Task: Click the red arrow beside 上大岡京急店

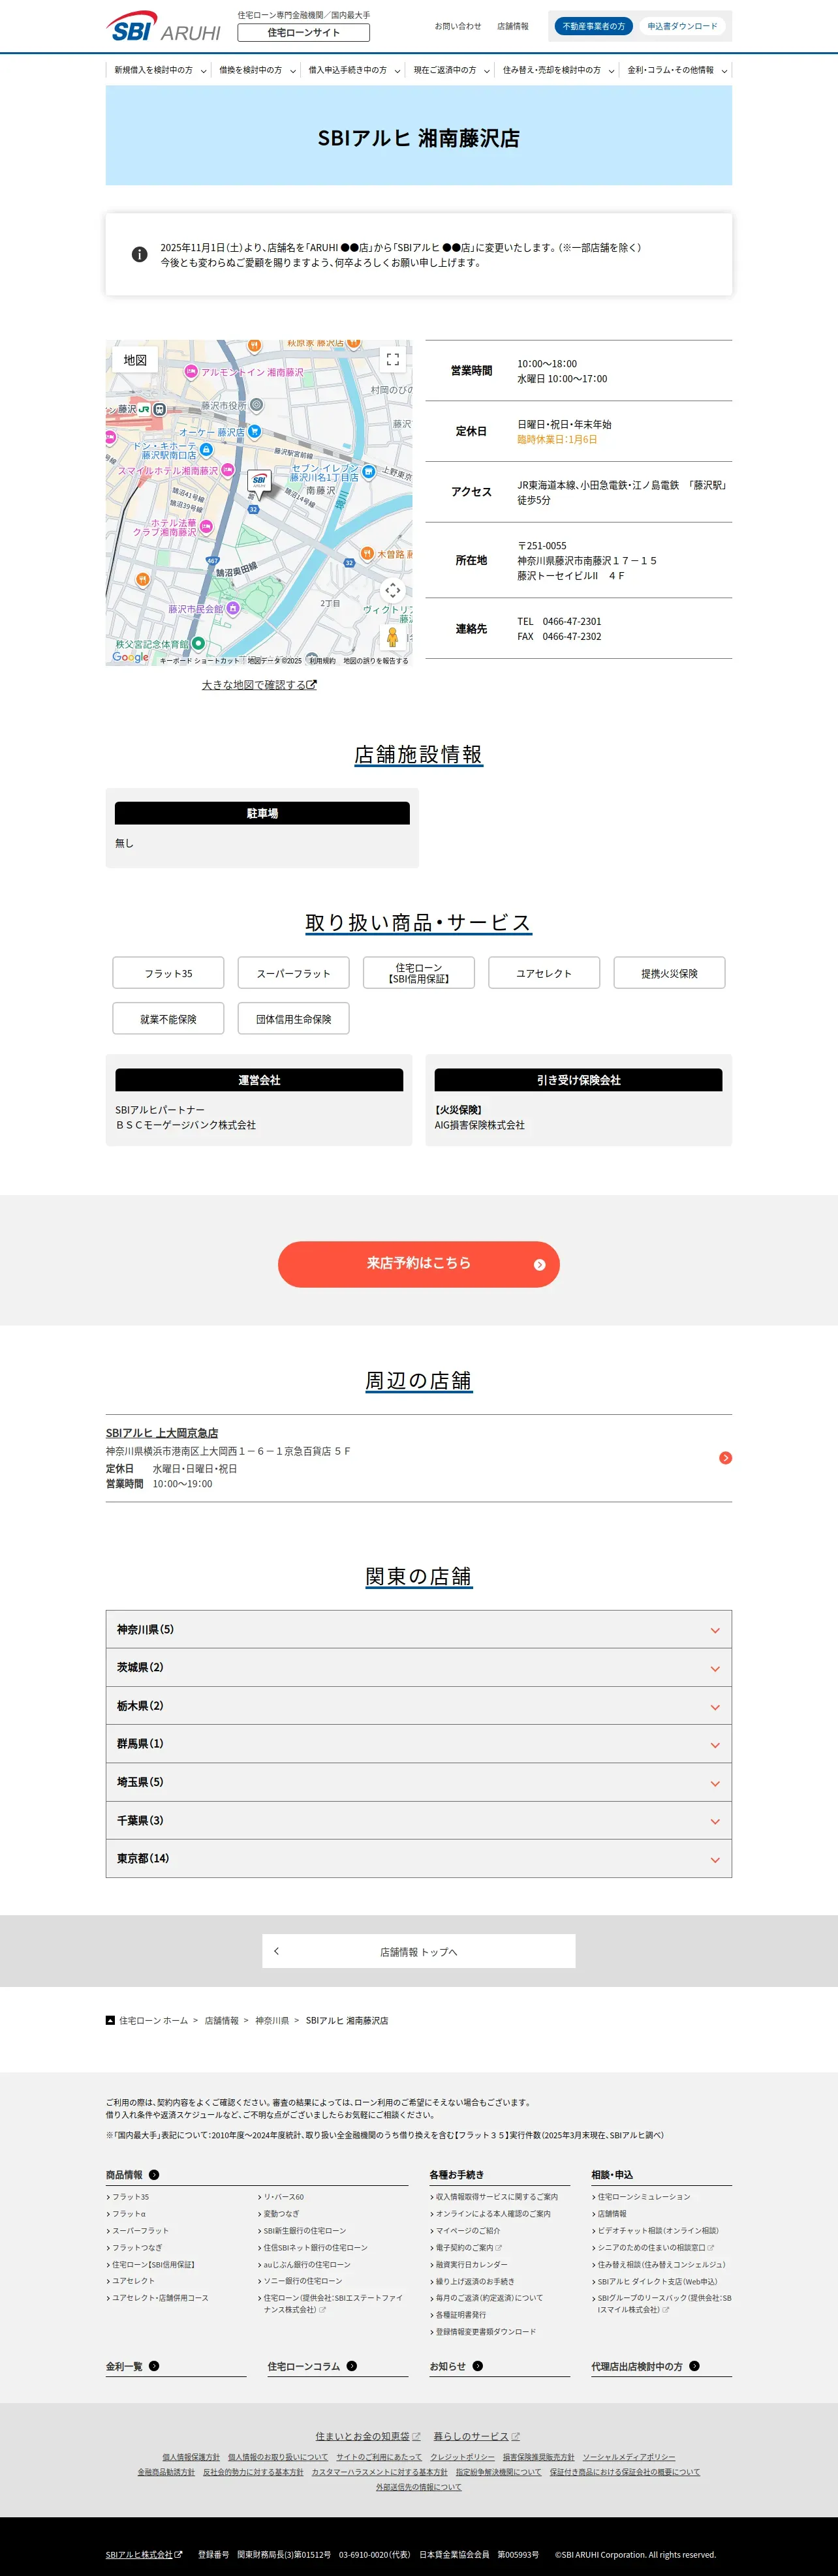Action: (x=725, y=1458)
